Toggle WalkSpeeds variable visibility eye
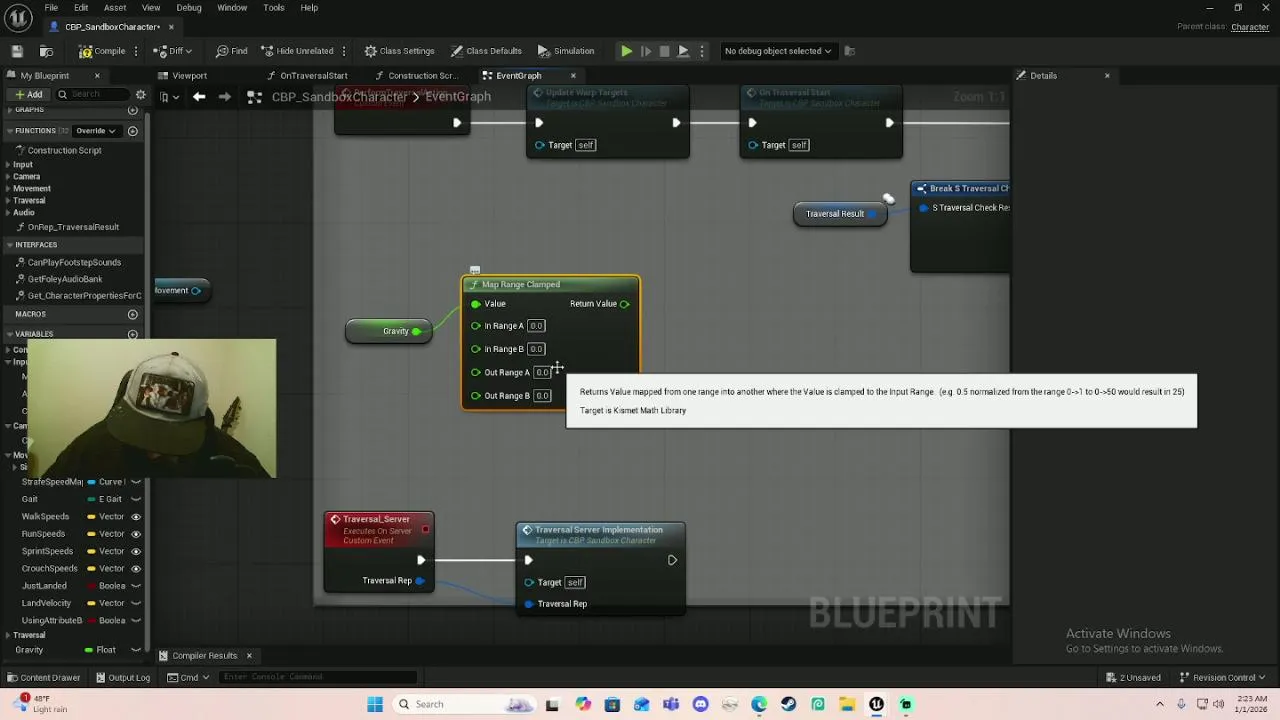 pos(136,517)
